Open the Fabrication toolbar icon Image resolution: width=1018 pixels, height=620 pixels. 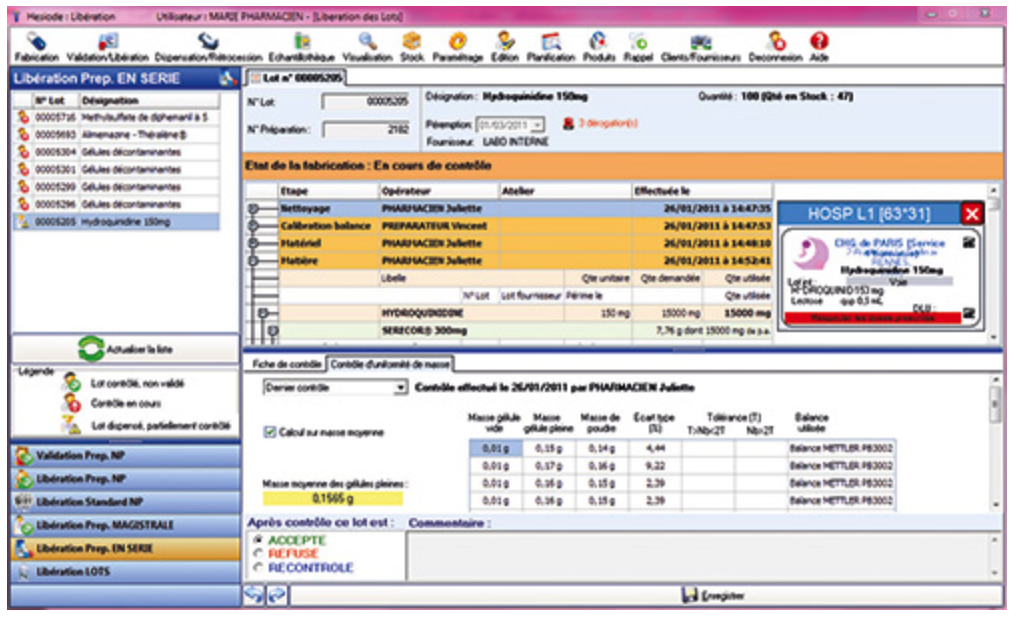pyautogui.click(x=37, y=45)
